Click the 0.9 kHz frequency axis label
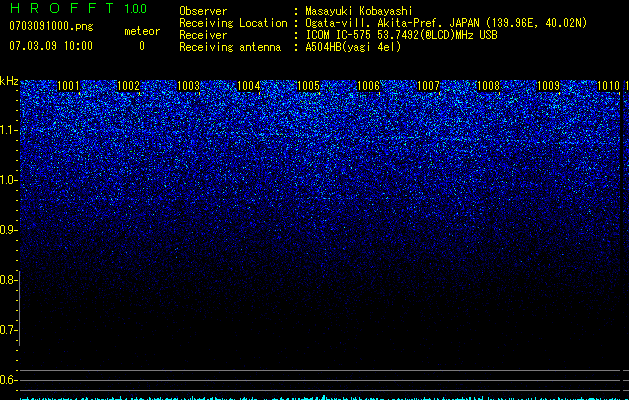 tap(8, 230)
